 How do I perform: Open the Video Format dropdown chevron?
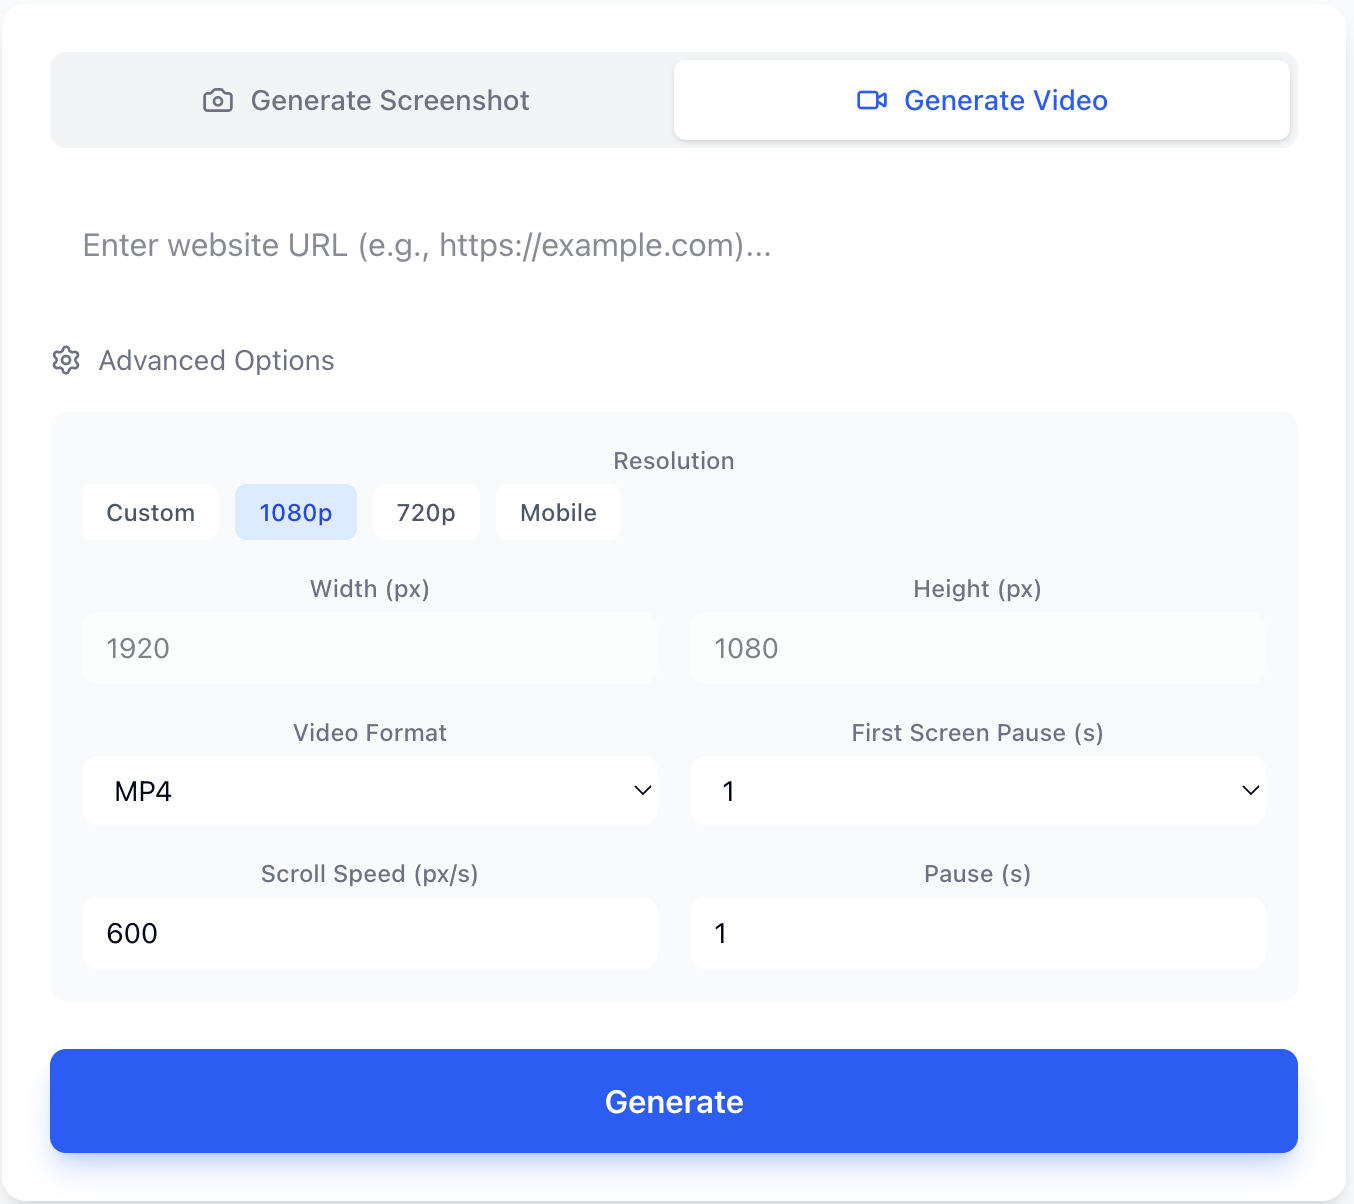pyautogui.click(x=643, y=790)
